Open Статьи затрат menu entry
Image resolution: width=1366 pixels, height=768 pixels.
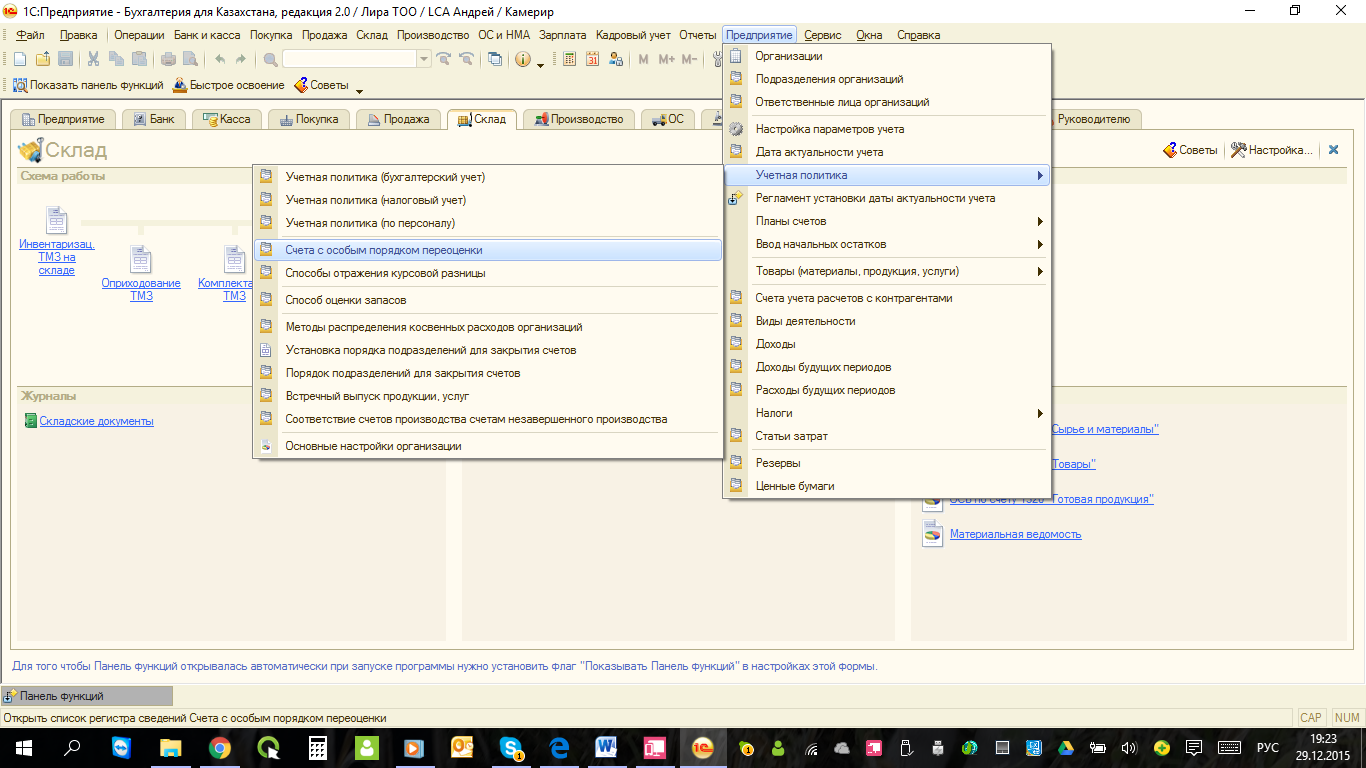click(x=887, y=436)
